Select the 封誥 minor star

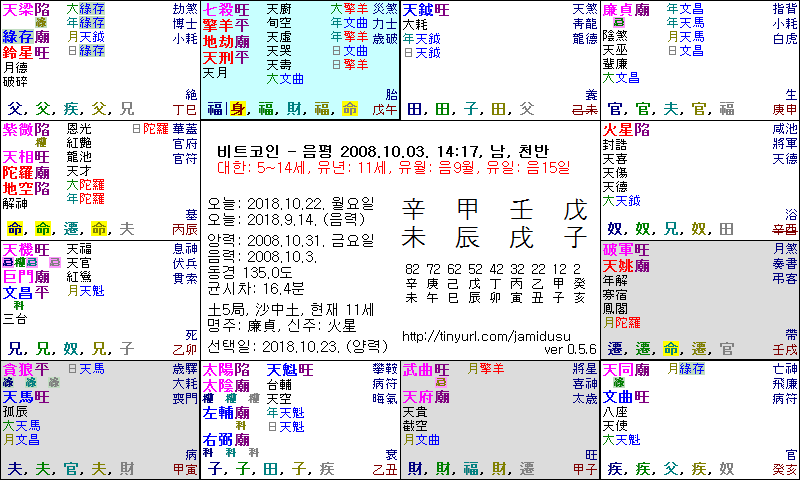[615, 145]
